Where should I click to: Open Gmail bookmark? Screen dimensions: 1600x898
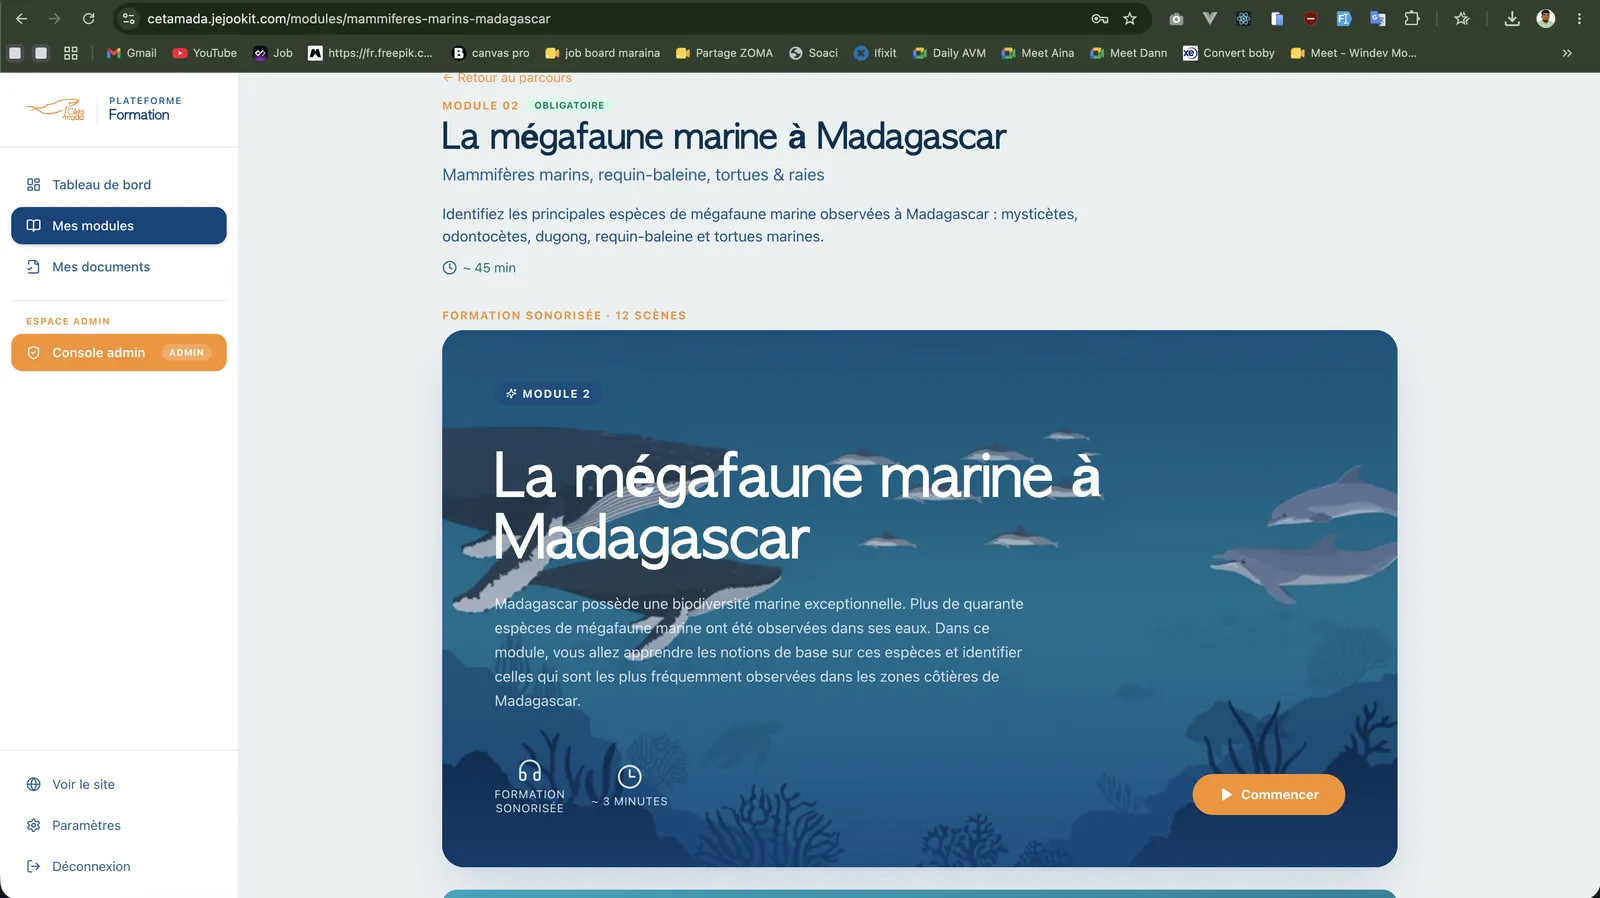[x=131, y=53]
